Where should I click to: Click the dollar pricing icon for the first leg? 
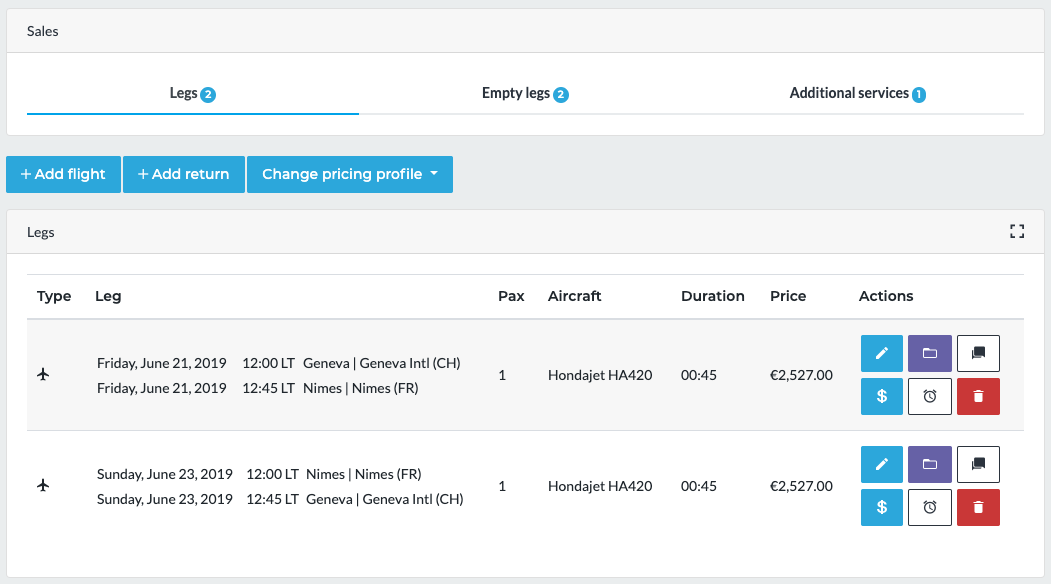881,396
